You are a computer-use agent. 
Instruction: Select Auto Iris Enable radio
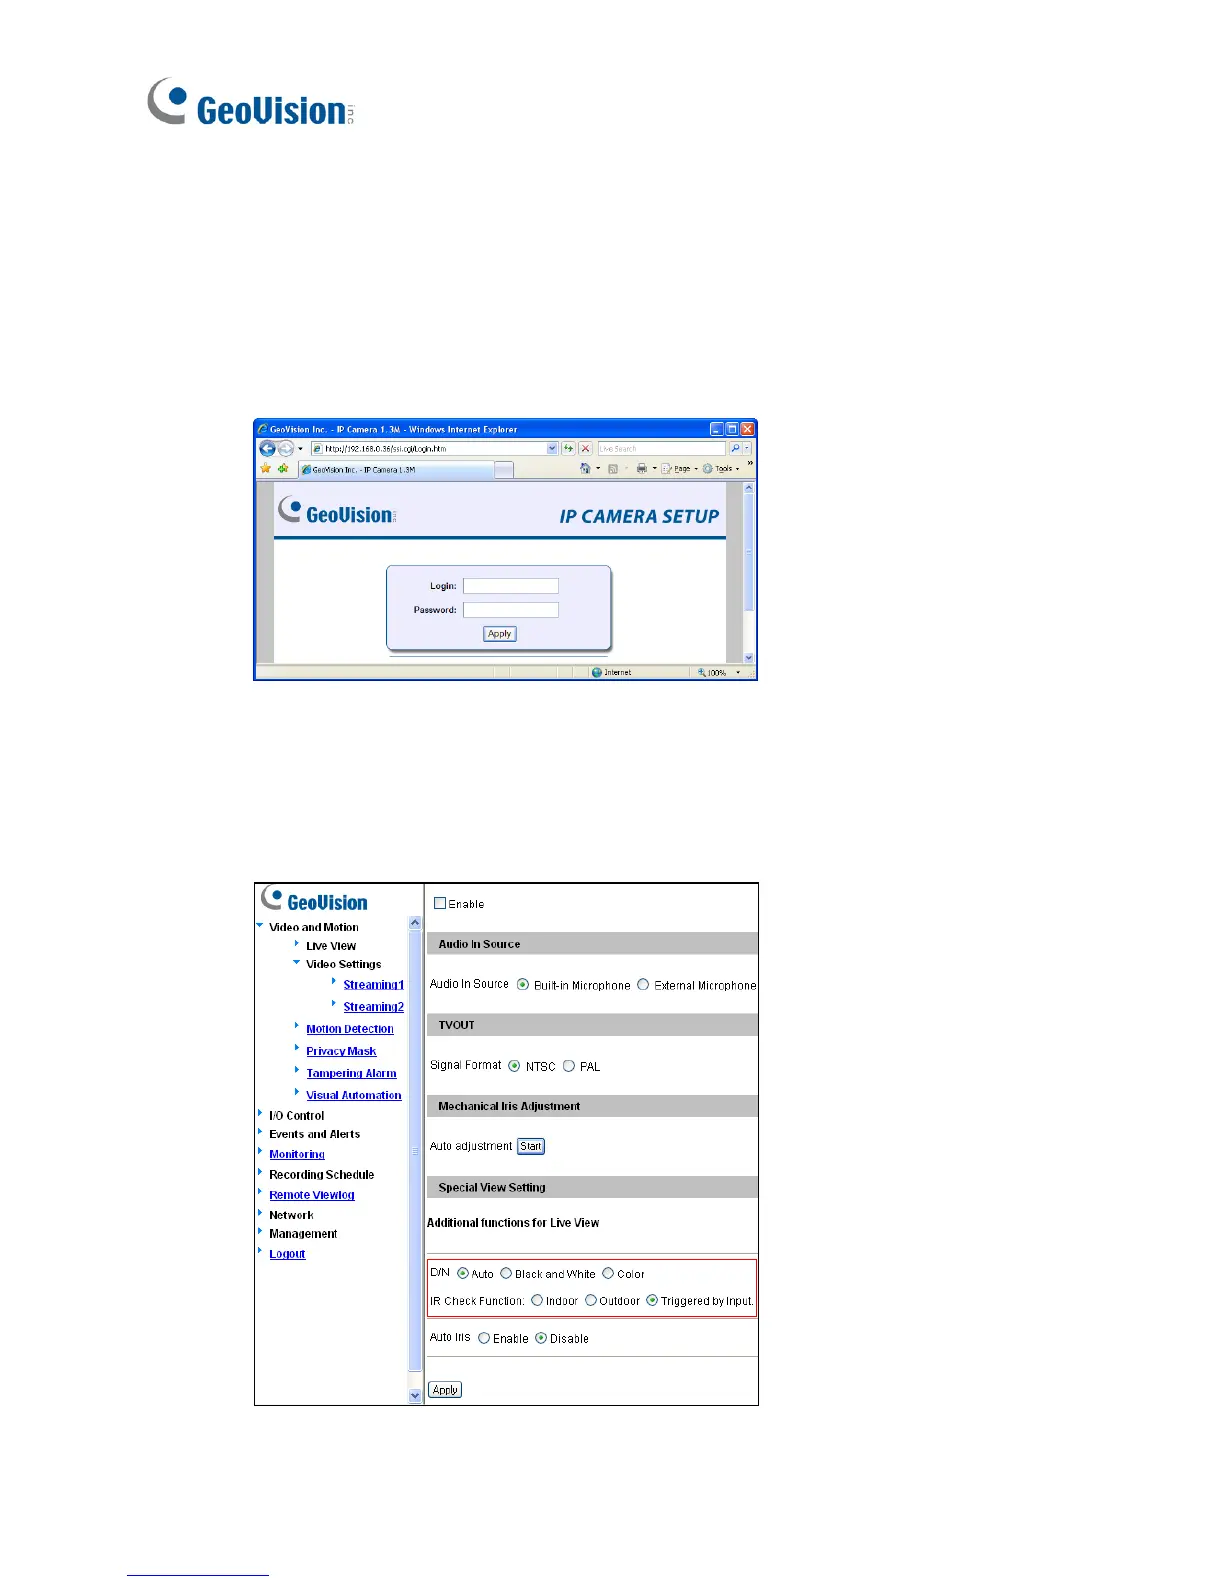point(484,1338)
